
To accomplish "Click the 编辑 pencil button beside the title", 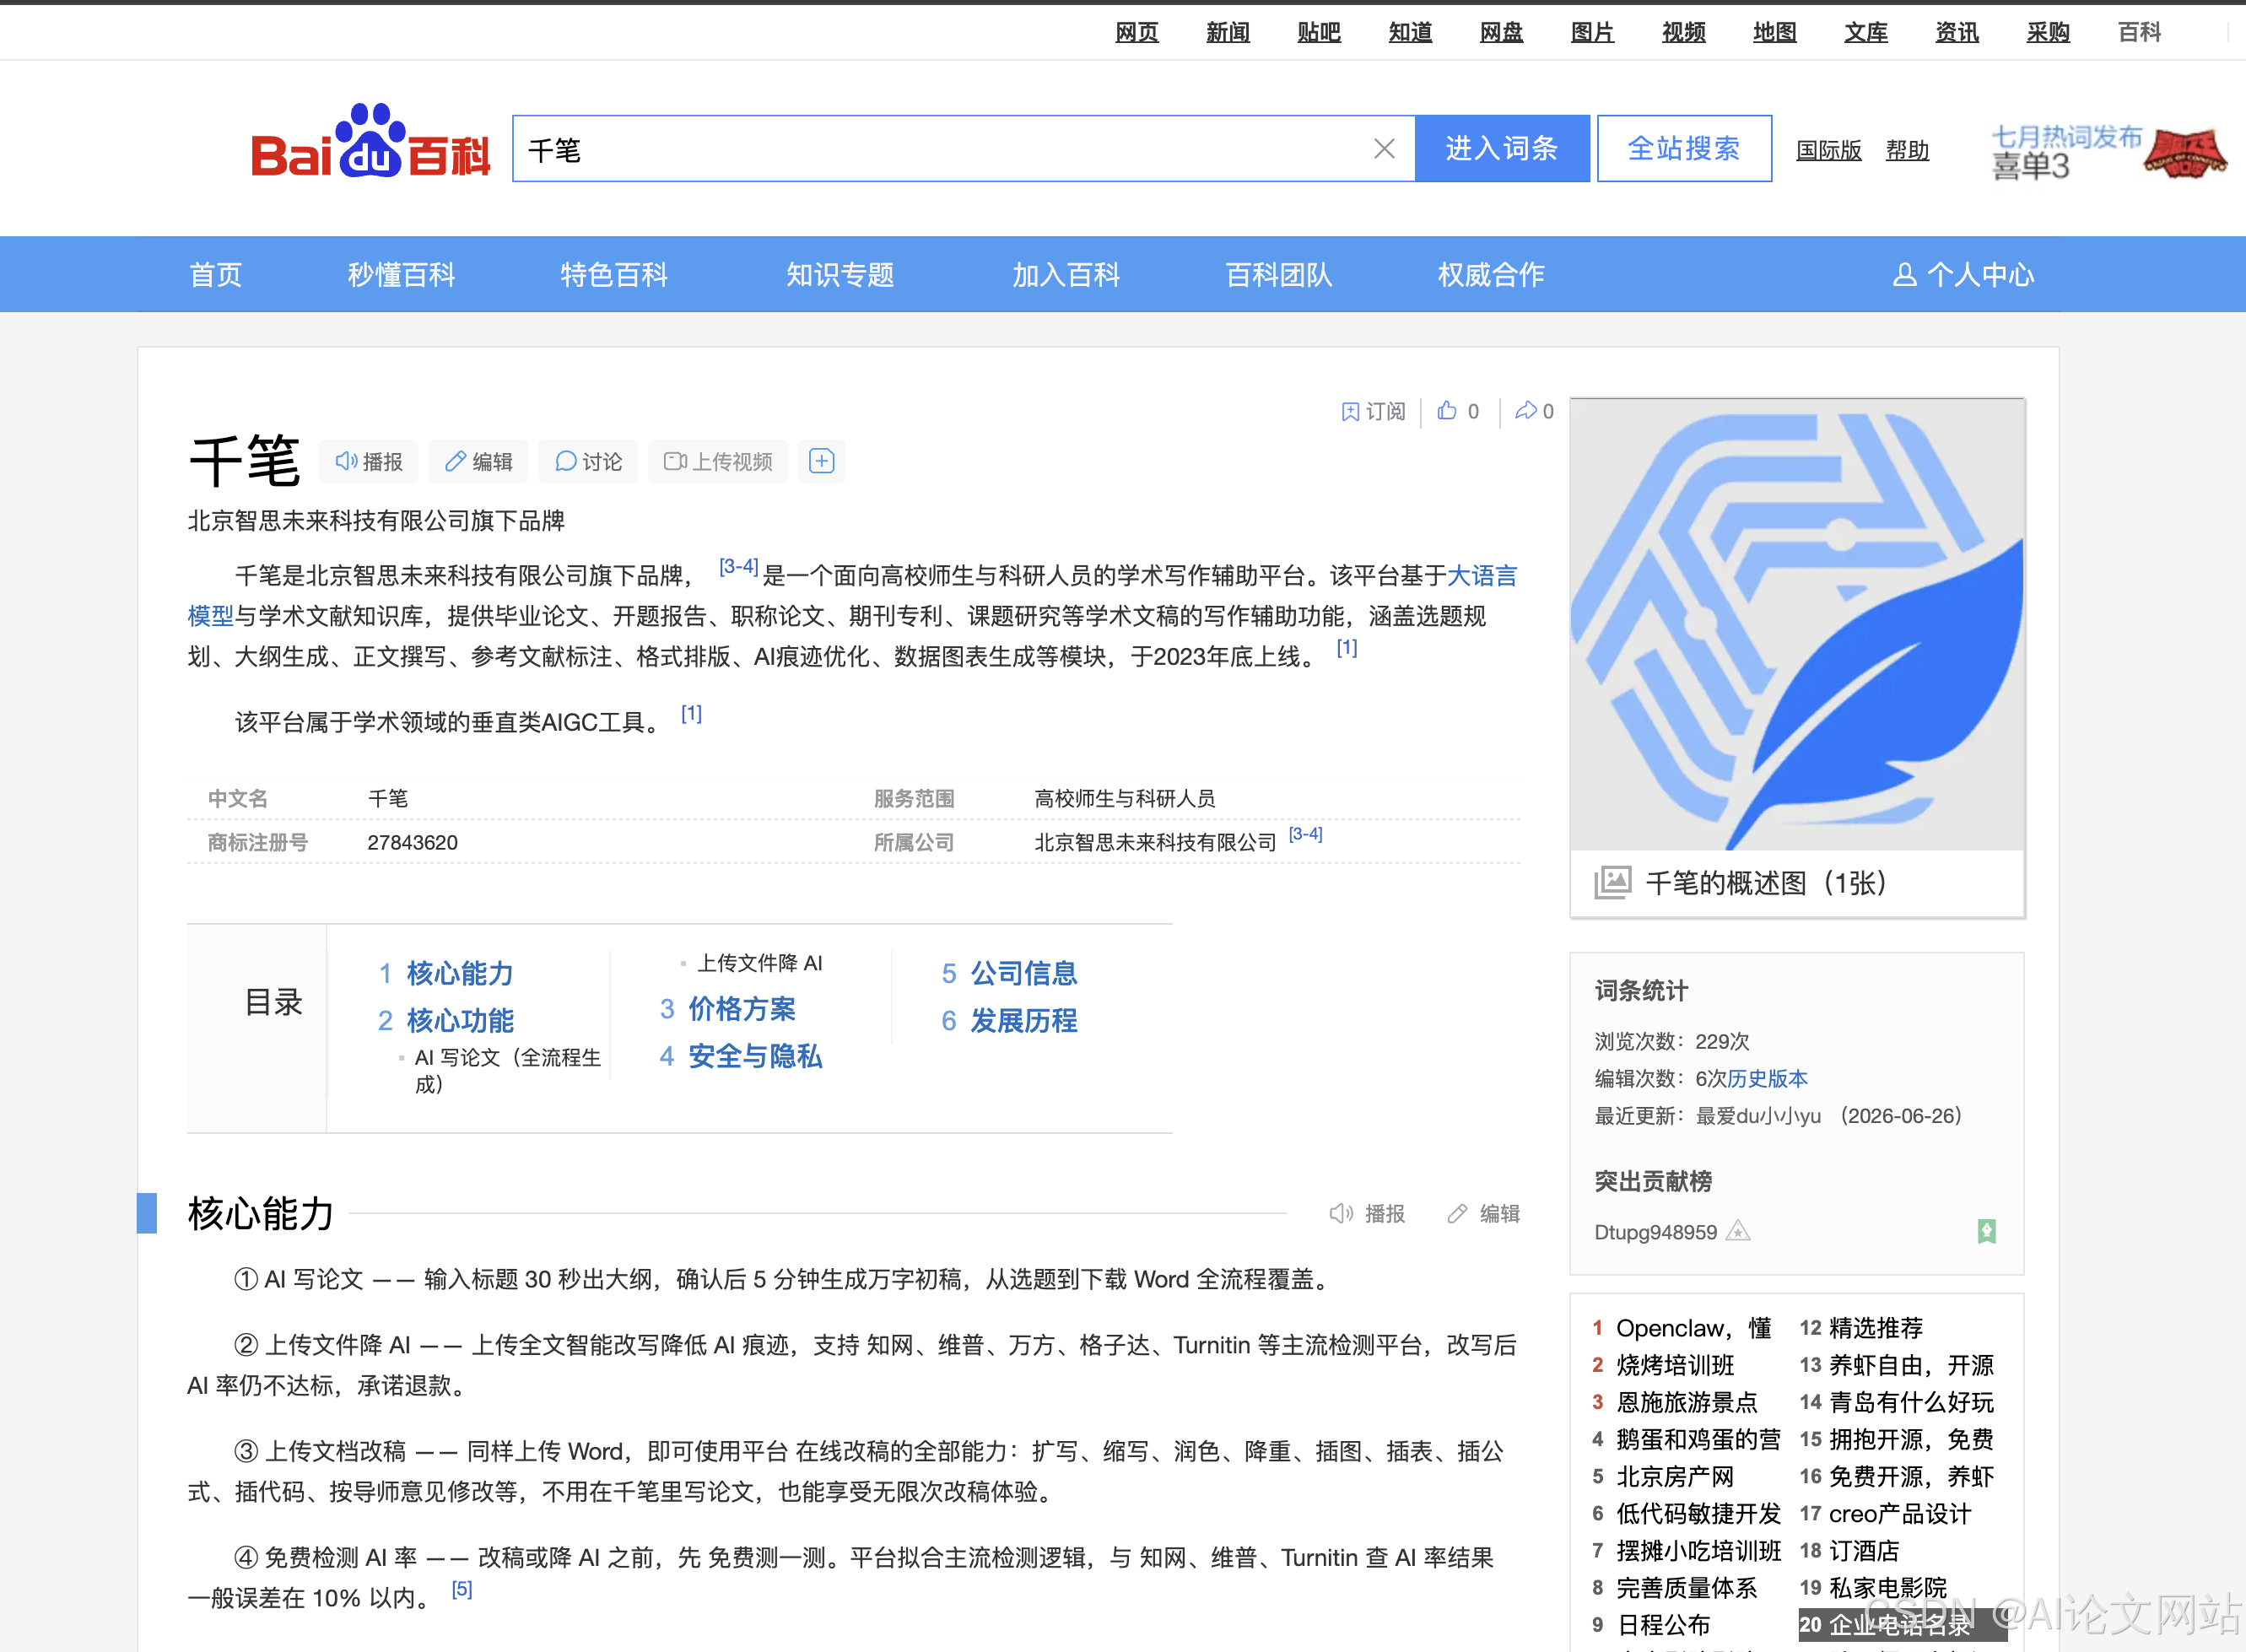I will coord(478,461).
